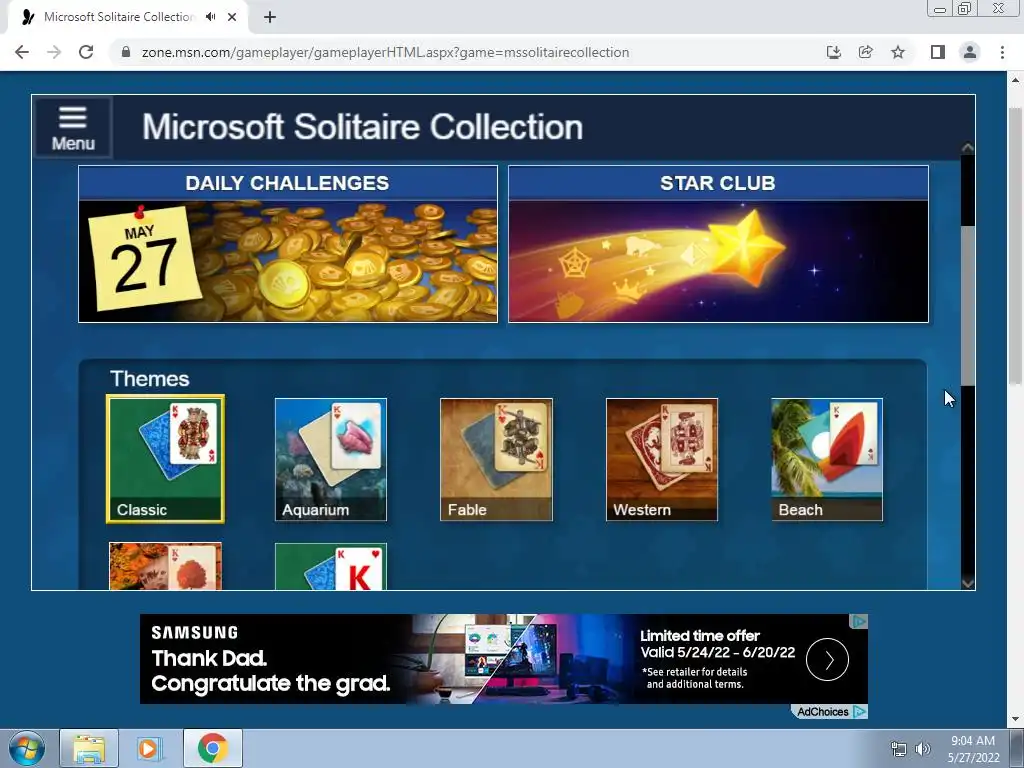The height and width of the screenshot is (768, 1024).
Task: Click the Themes heading
Action: [x=150, y=379]
